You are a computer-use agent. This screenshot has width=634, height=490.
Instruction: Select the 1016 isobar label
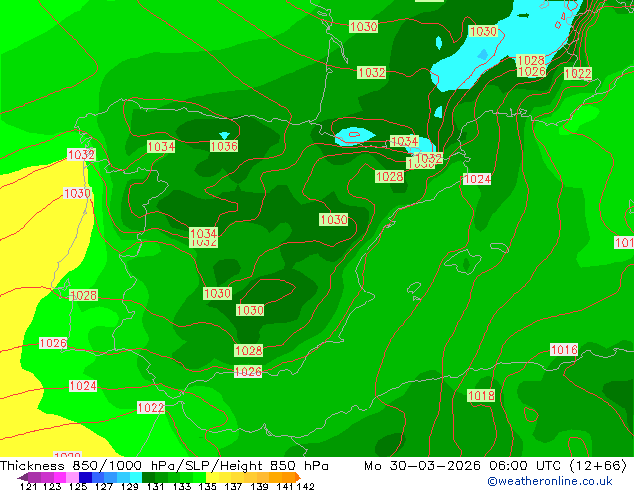[x=564, y=349]
